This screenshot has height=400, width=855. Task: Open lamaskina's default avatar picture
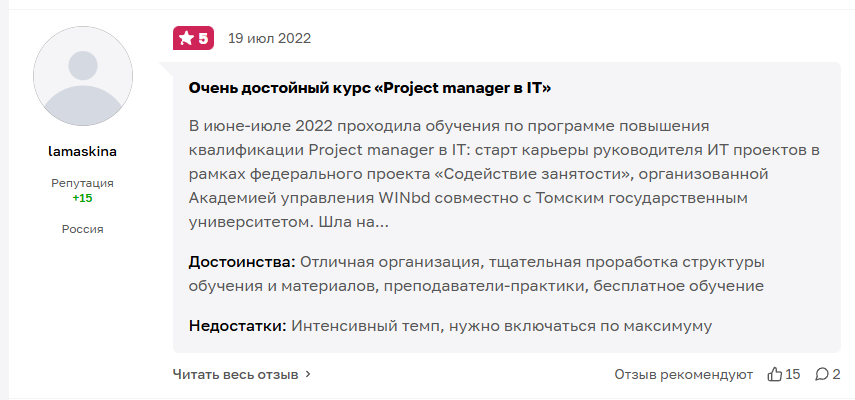point(83,76)
